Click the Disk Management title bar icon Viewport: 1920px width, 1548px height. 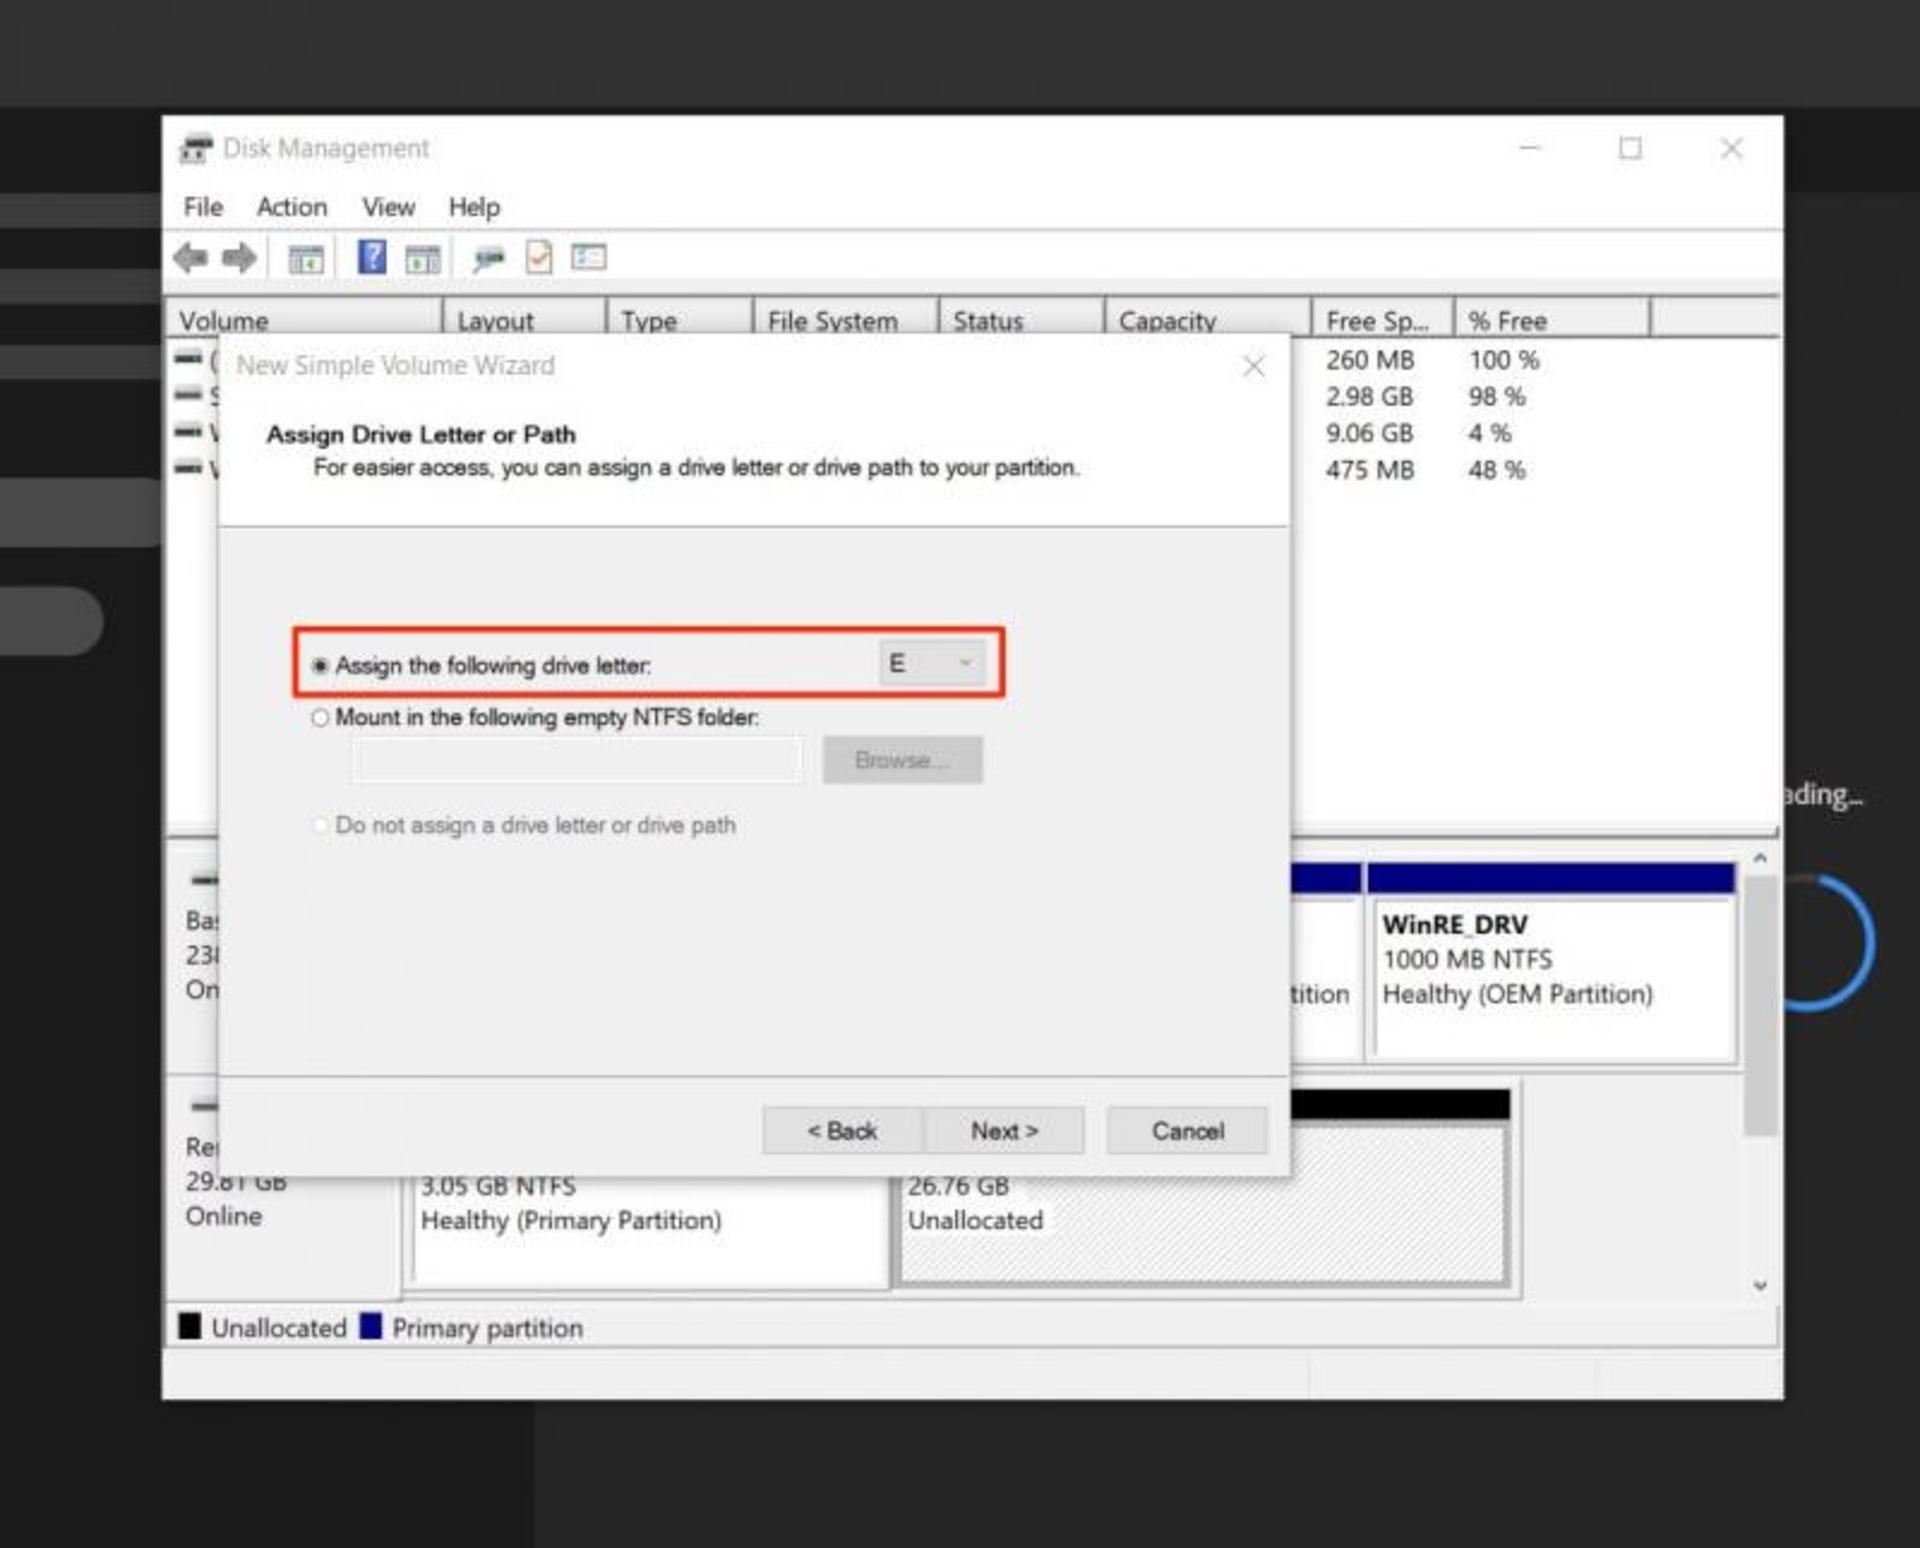(195, 148)
